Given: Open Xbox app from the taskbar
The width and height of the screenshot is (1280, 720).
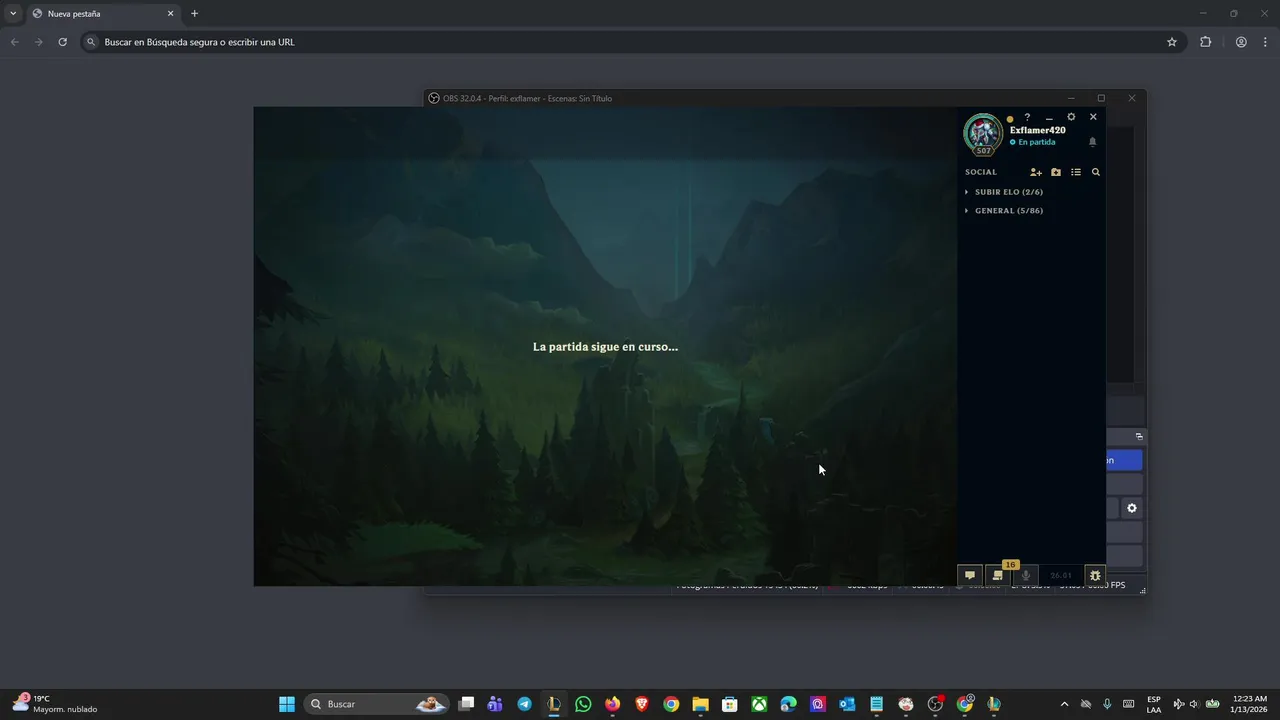Looking at the screenshot, I should (x=759, y=704).
